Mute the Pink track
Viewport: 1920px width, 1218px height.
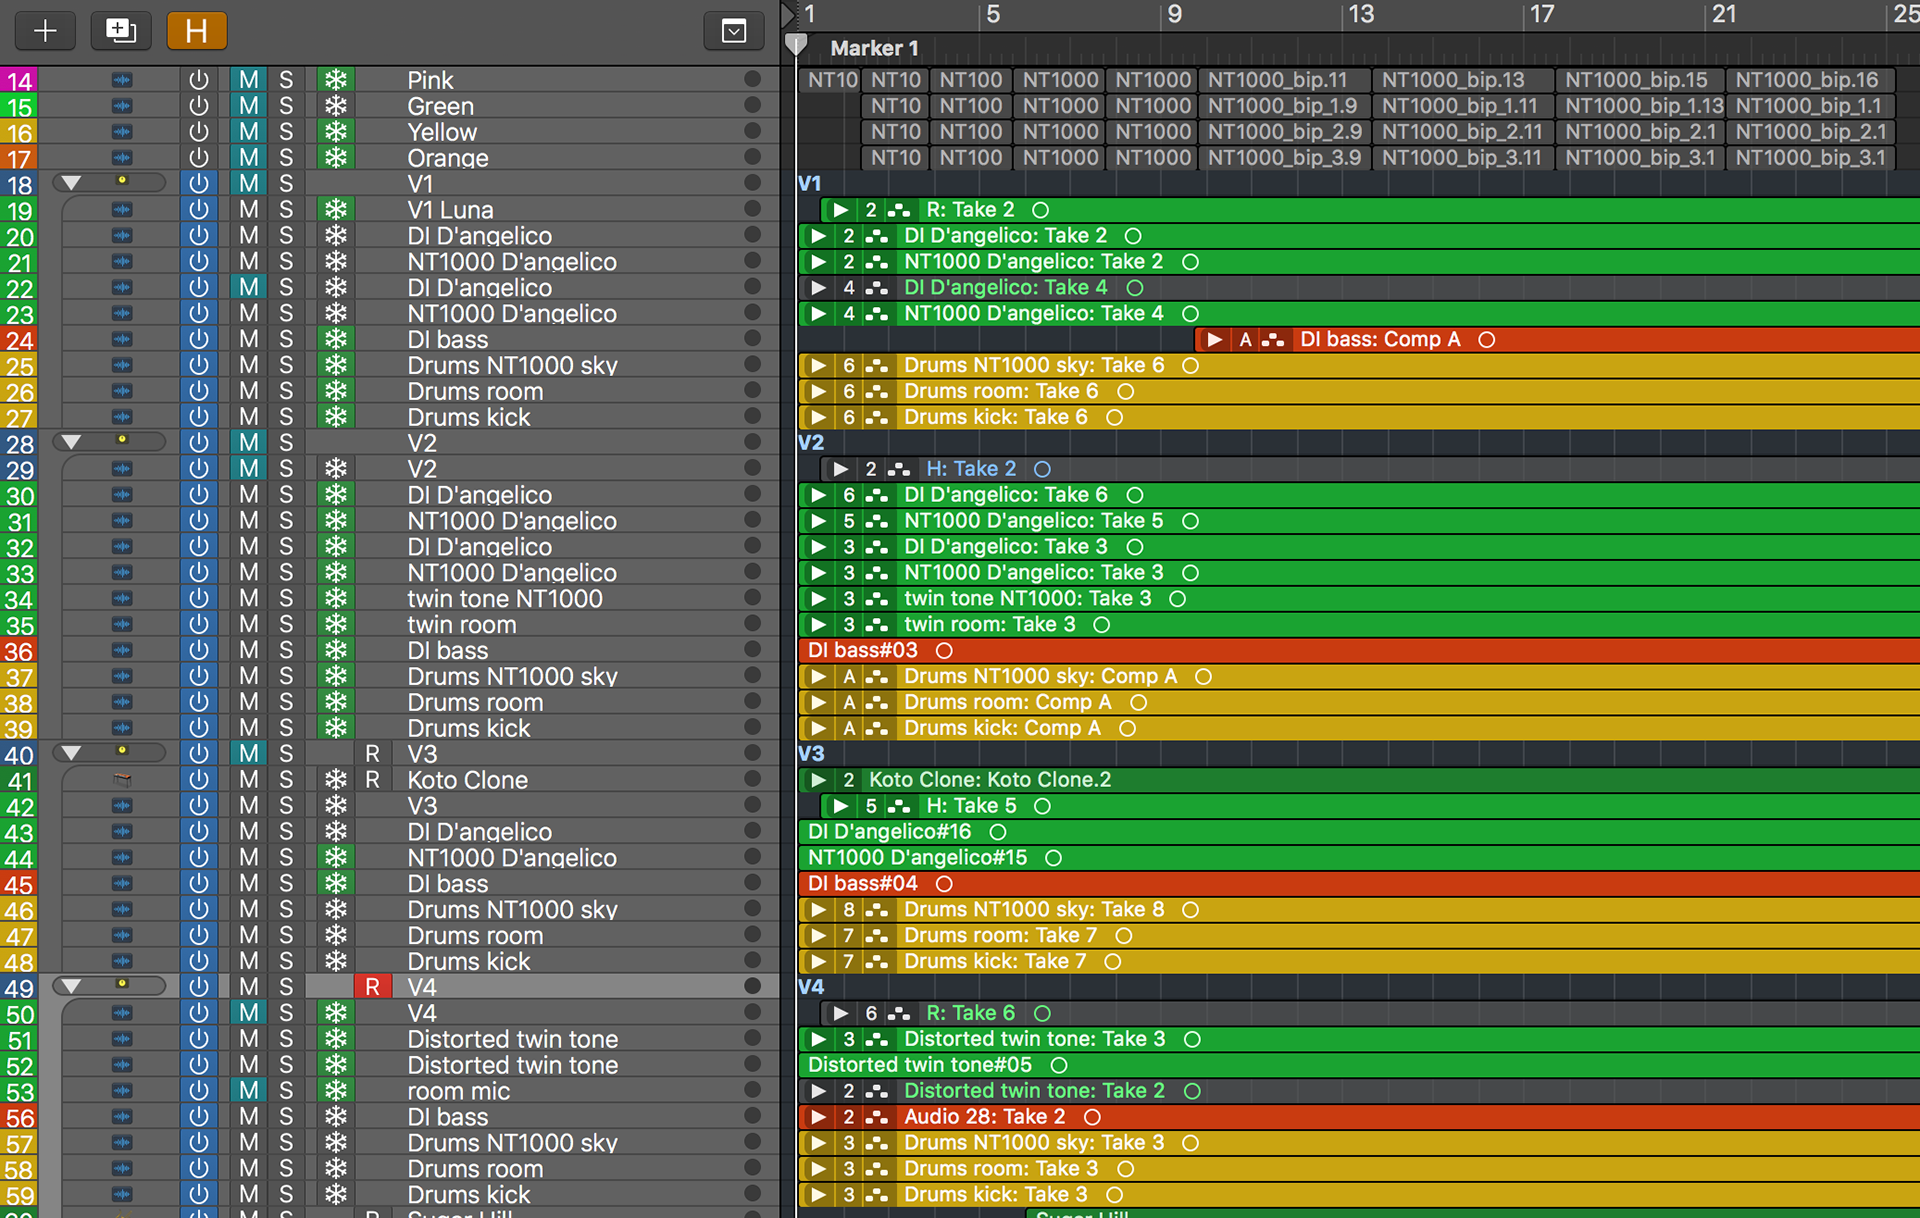248,80
